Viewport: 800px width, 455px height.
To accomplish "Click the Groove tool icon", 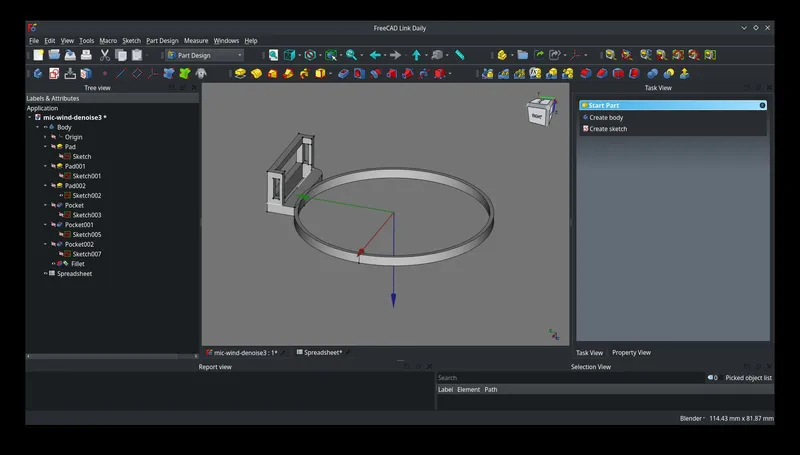I will 376,74.
